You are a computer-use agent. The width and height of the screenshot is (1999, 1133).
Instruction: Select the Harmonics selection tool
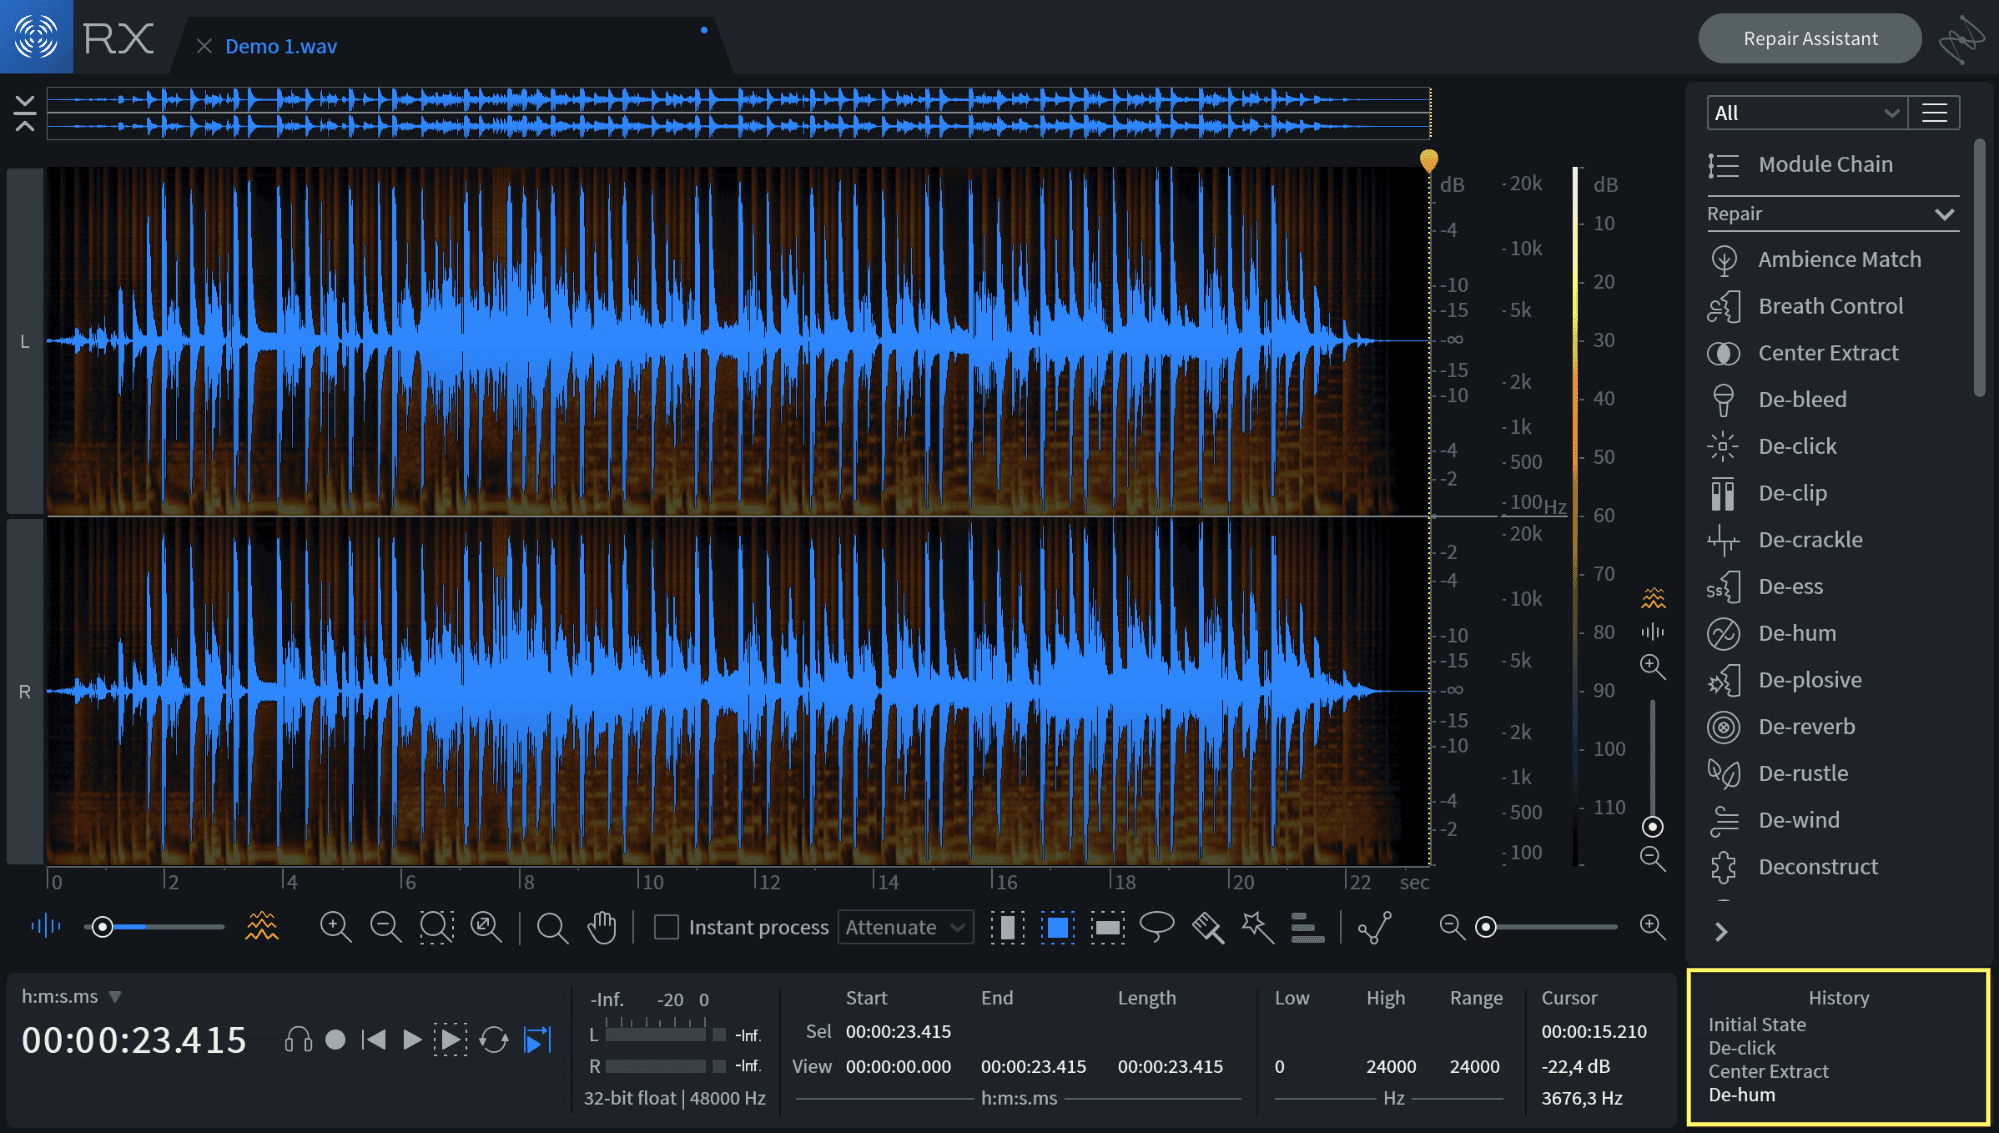click(x=1307, y=928)
